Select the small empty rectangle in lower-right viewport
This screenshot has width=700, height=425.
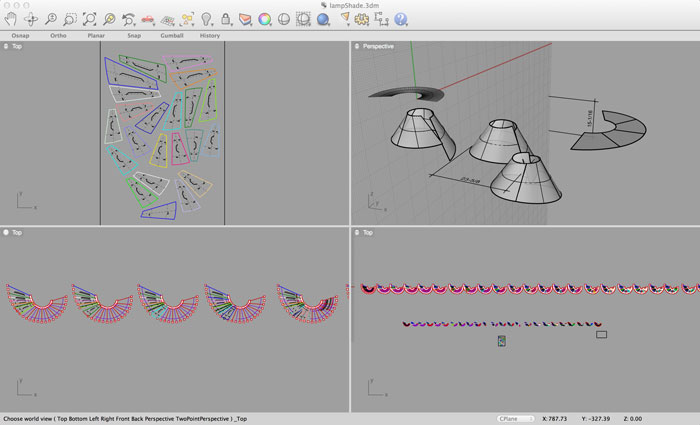601,334
